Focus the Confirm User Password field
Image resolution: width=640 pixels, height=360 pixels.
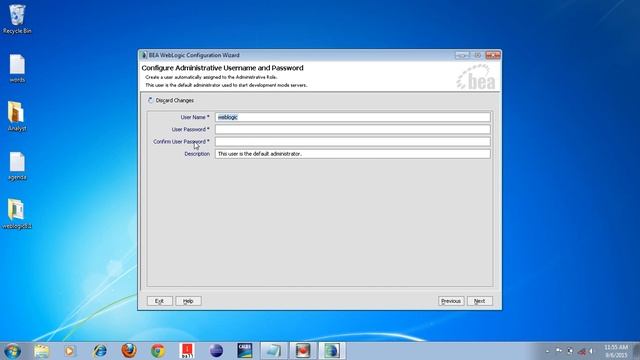[353, 142]
